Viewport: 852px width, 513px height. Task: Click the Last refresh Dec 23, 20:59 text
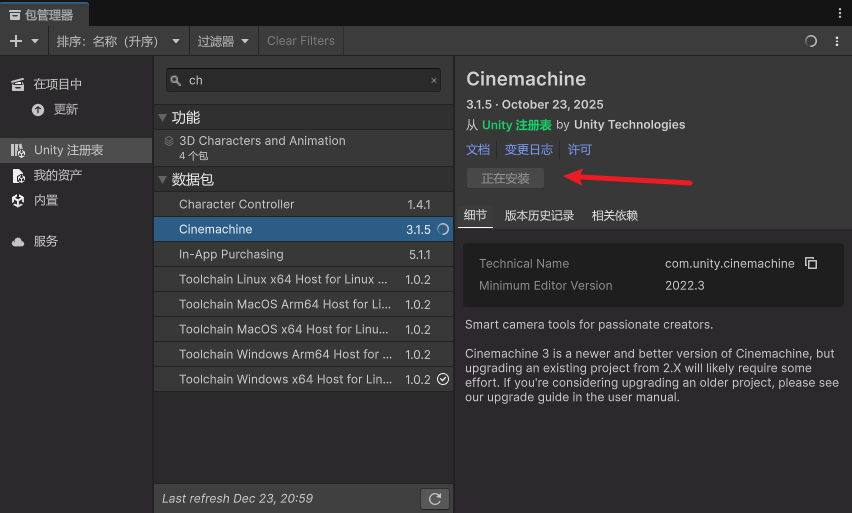(237, 498)
